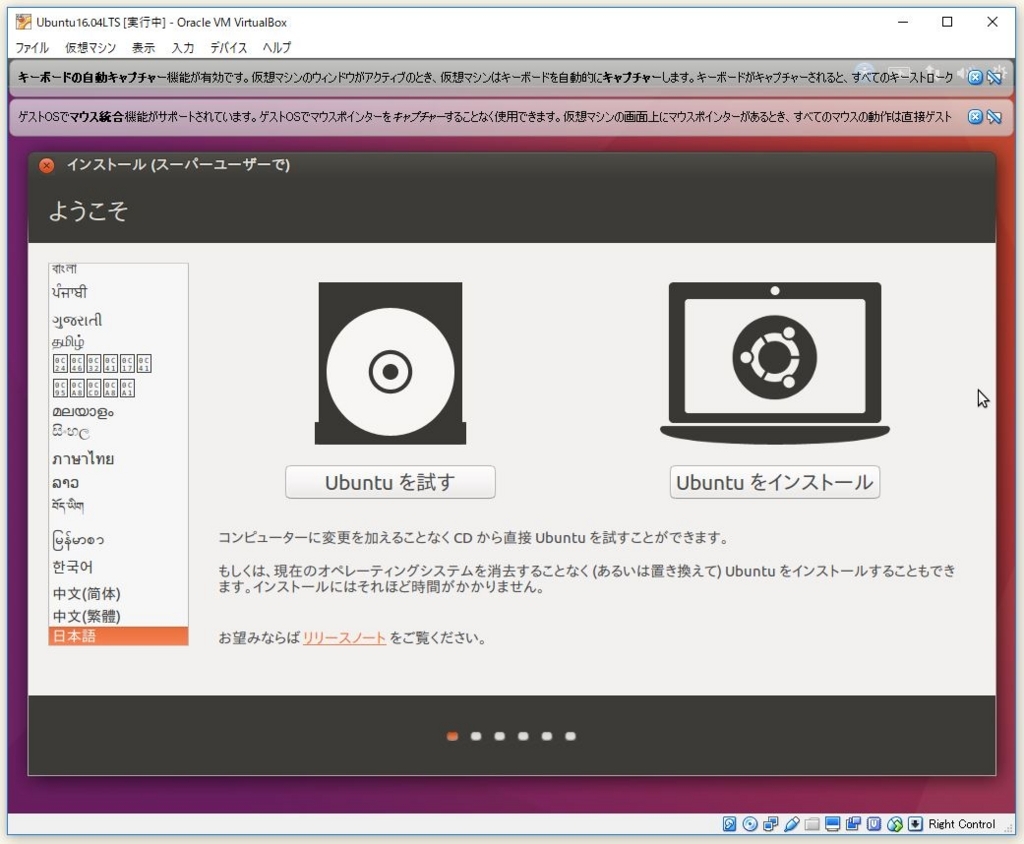Select 中文(繁體) in the language list
1024x844 pixels.
click(x=86, y=615)
